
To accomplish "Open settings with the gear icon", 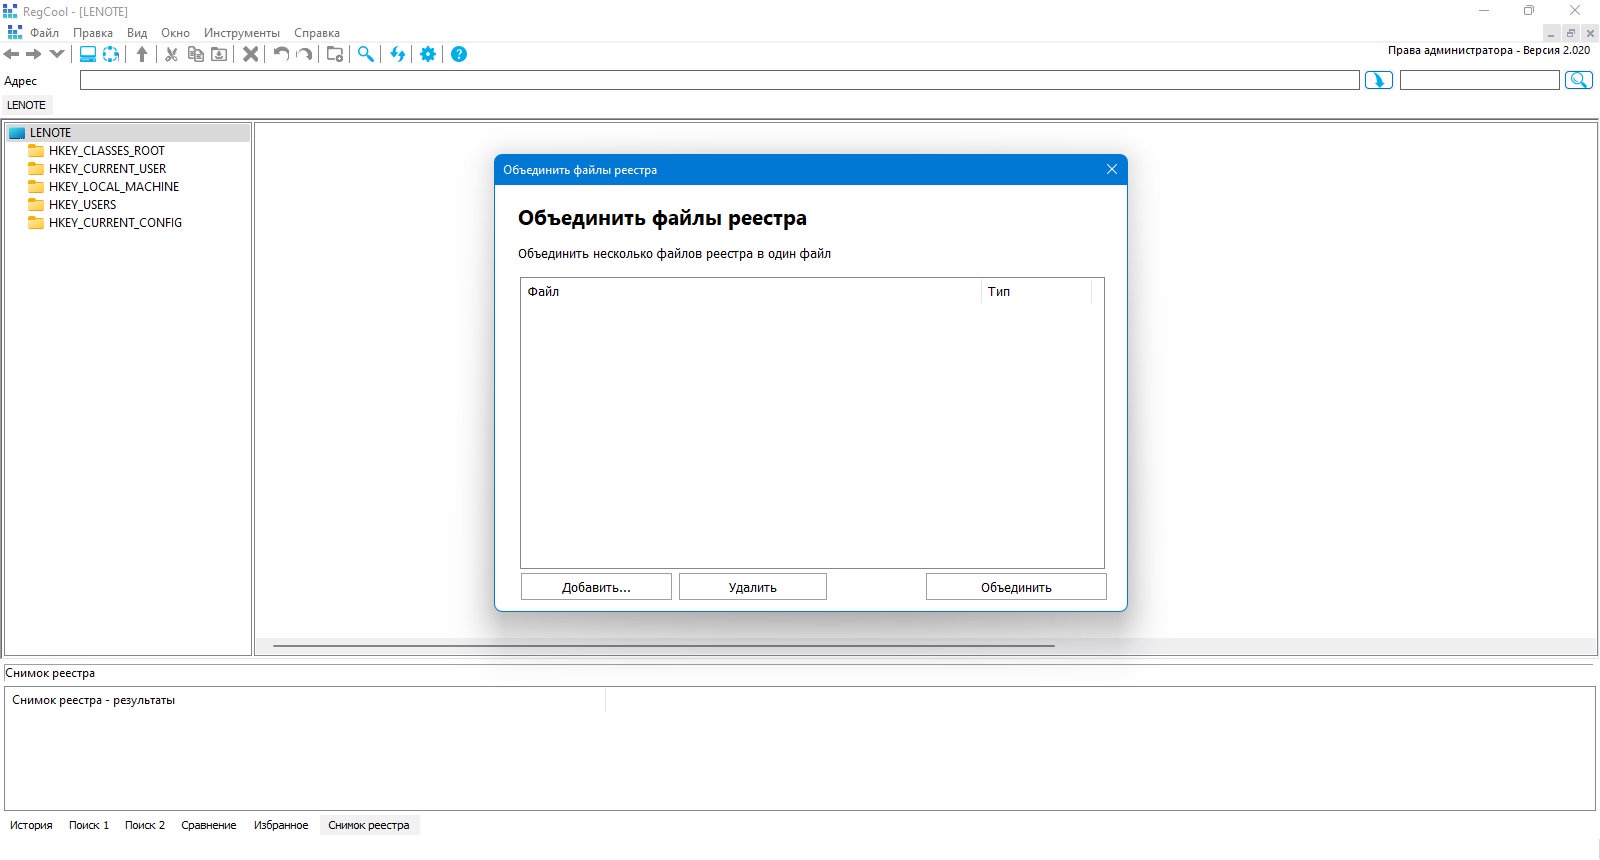I will (428, 54).
